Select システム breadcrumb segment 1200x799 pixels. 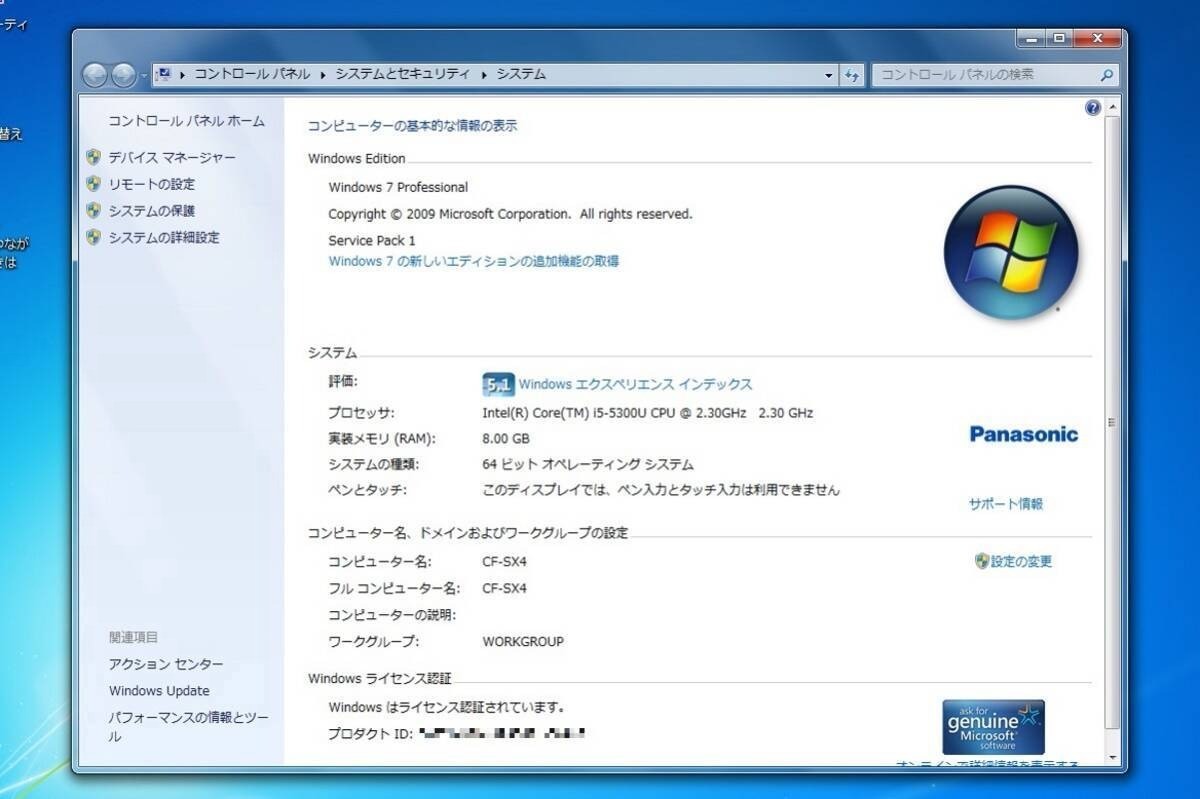coord(521,74)
